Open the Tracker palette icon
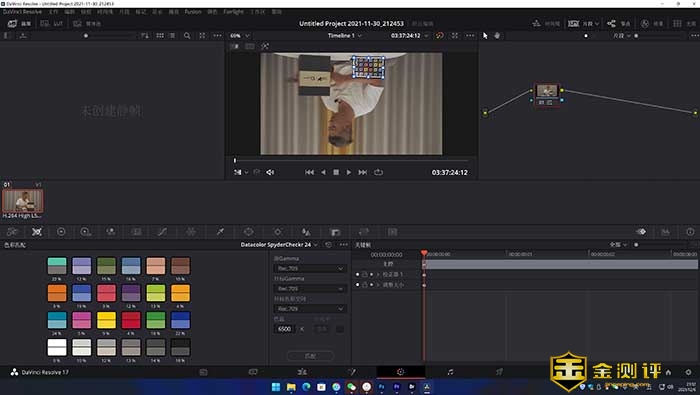 278,232
